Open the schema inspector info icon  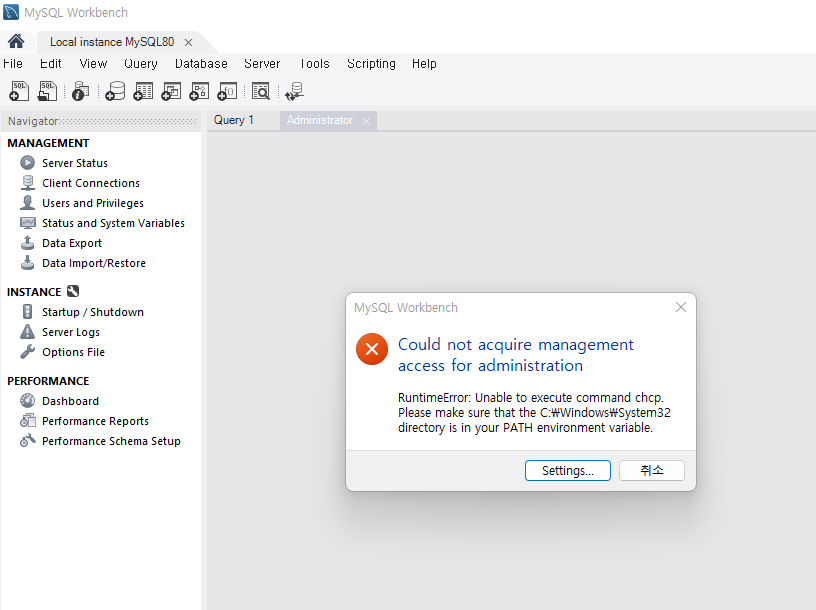click(80, 91)
